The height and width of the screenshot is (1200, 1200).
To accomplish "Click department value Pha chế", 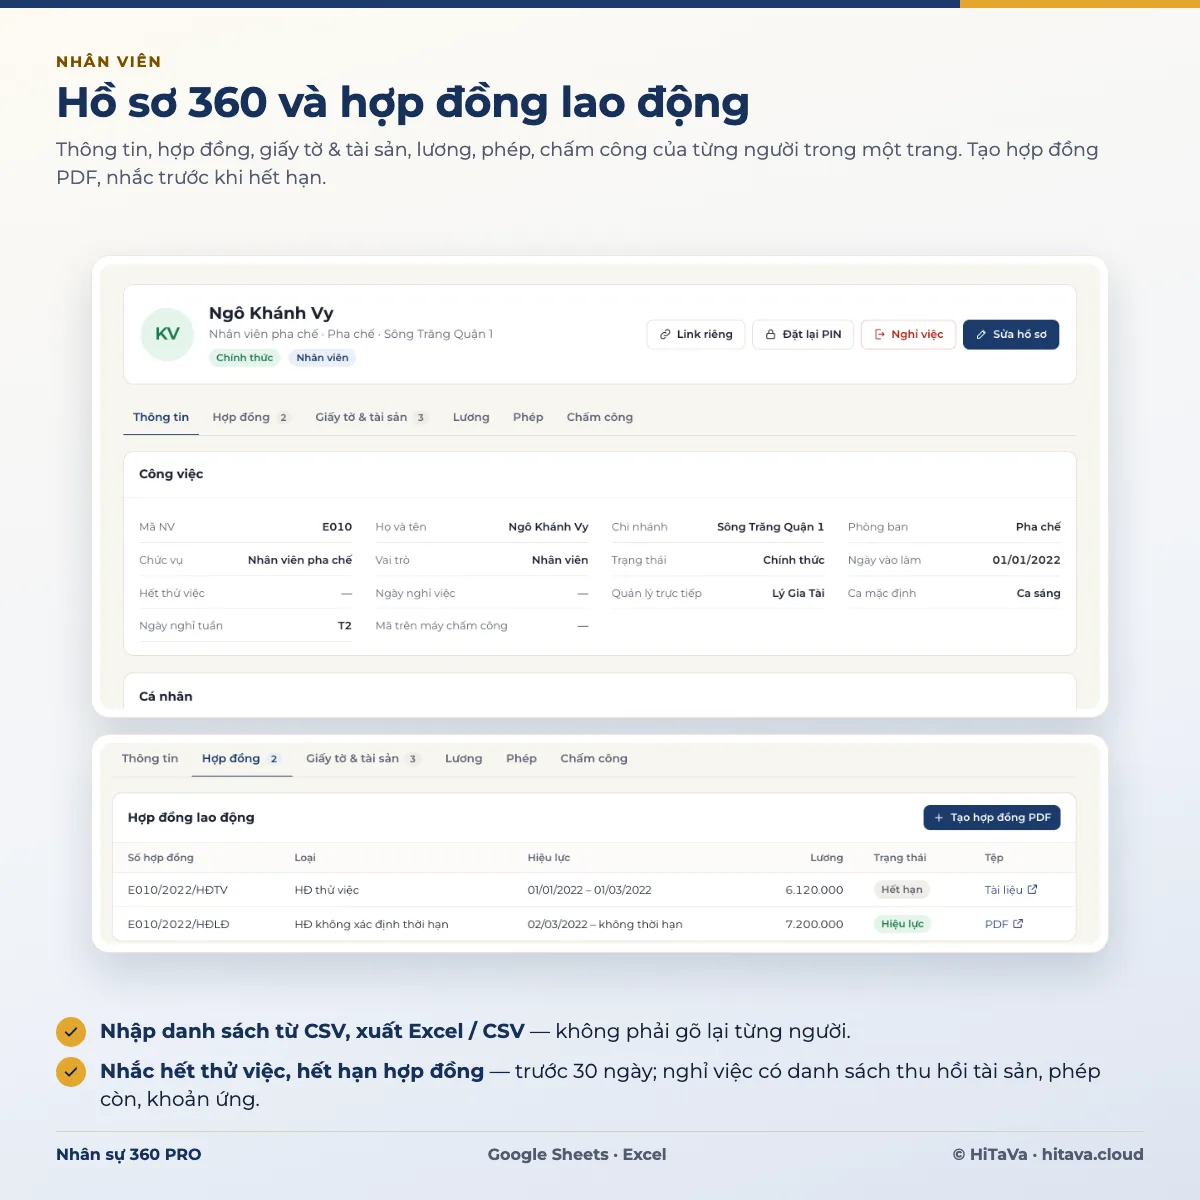I will 1038,527.
